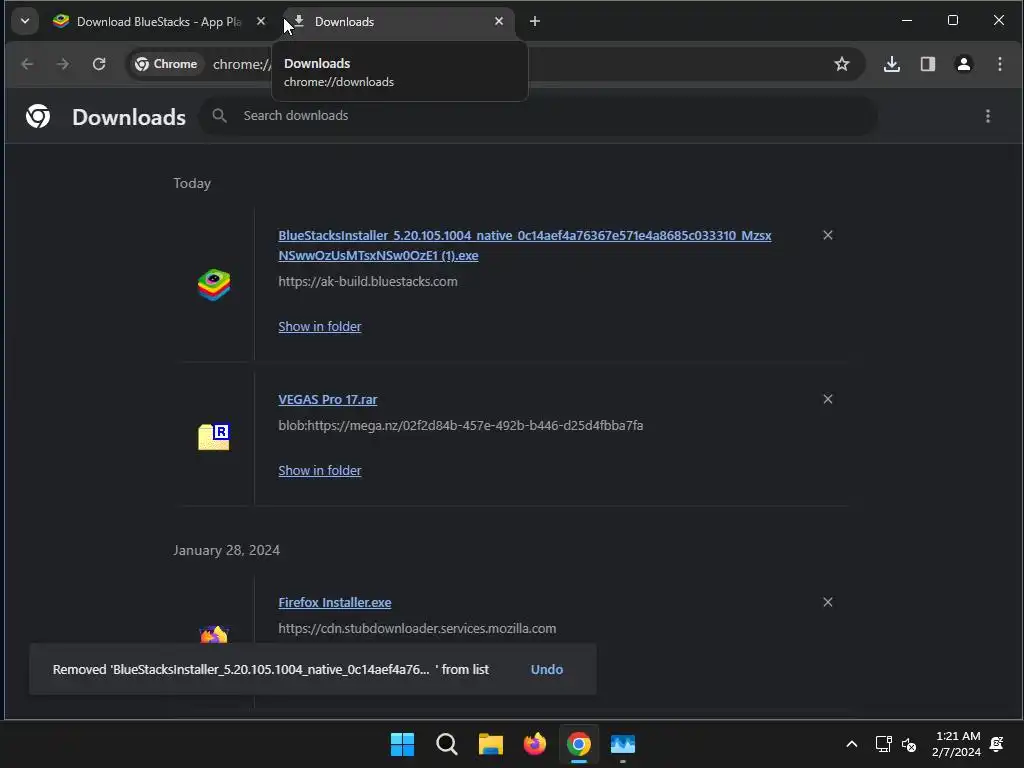Click the VEGAS Pro rar archive icon

214,437
